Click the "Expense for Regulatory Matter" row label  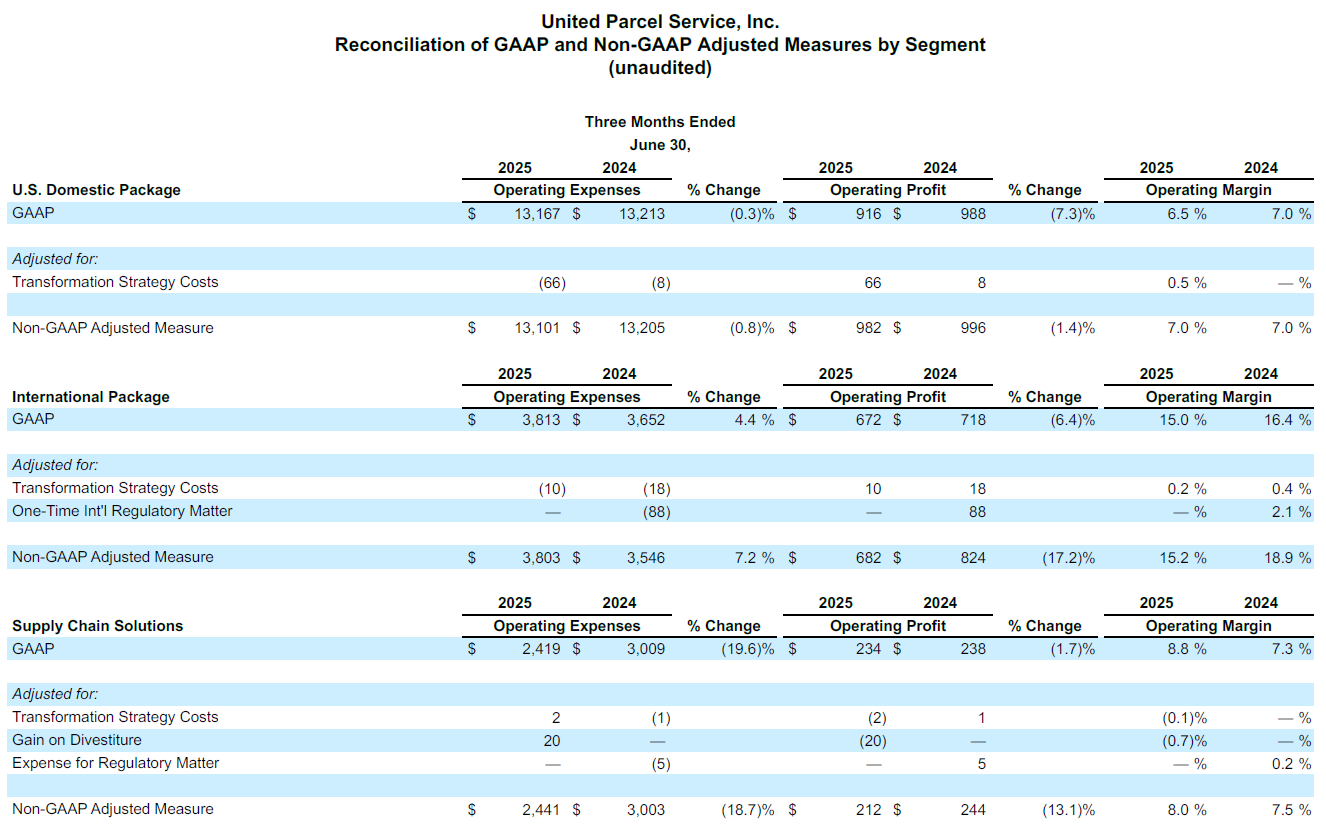tap(115, 763)
